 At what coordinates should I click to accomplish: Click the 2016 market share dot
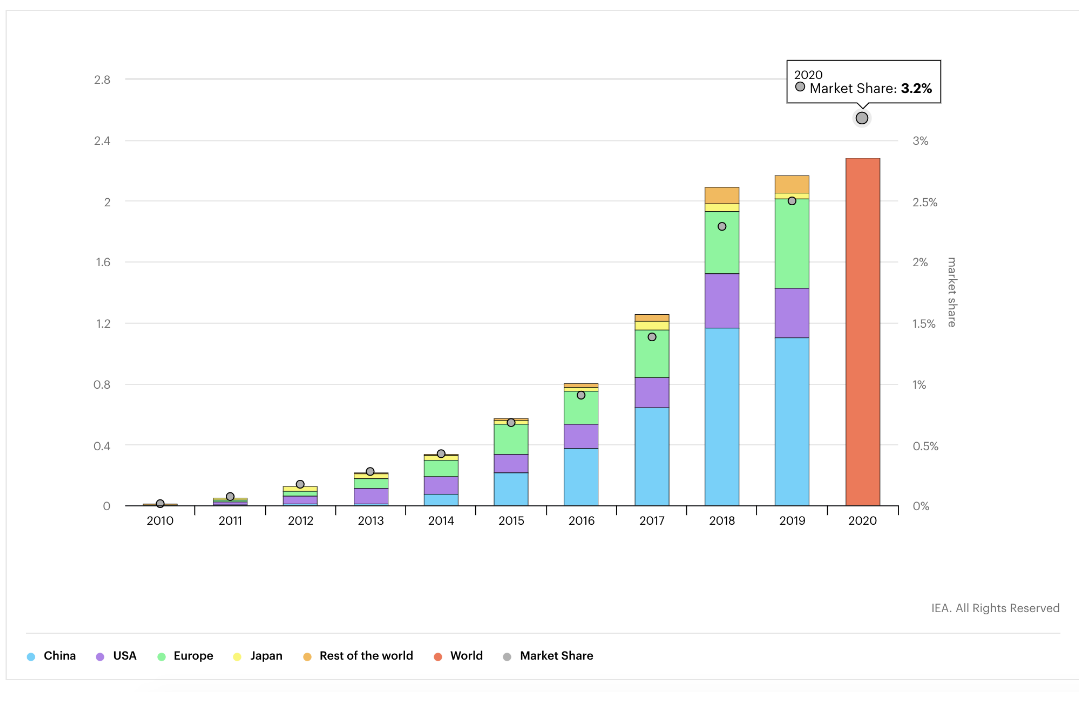pos(581,395)
